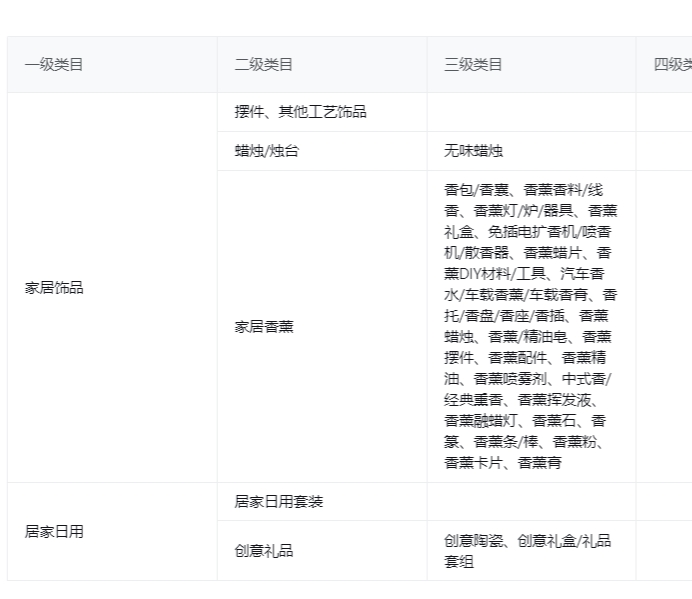Click the 无味蜡烛 third-level cell
This screenshot has height=599, width=692.
pyautogui.click(x=474, y=151)
